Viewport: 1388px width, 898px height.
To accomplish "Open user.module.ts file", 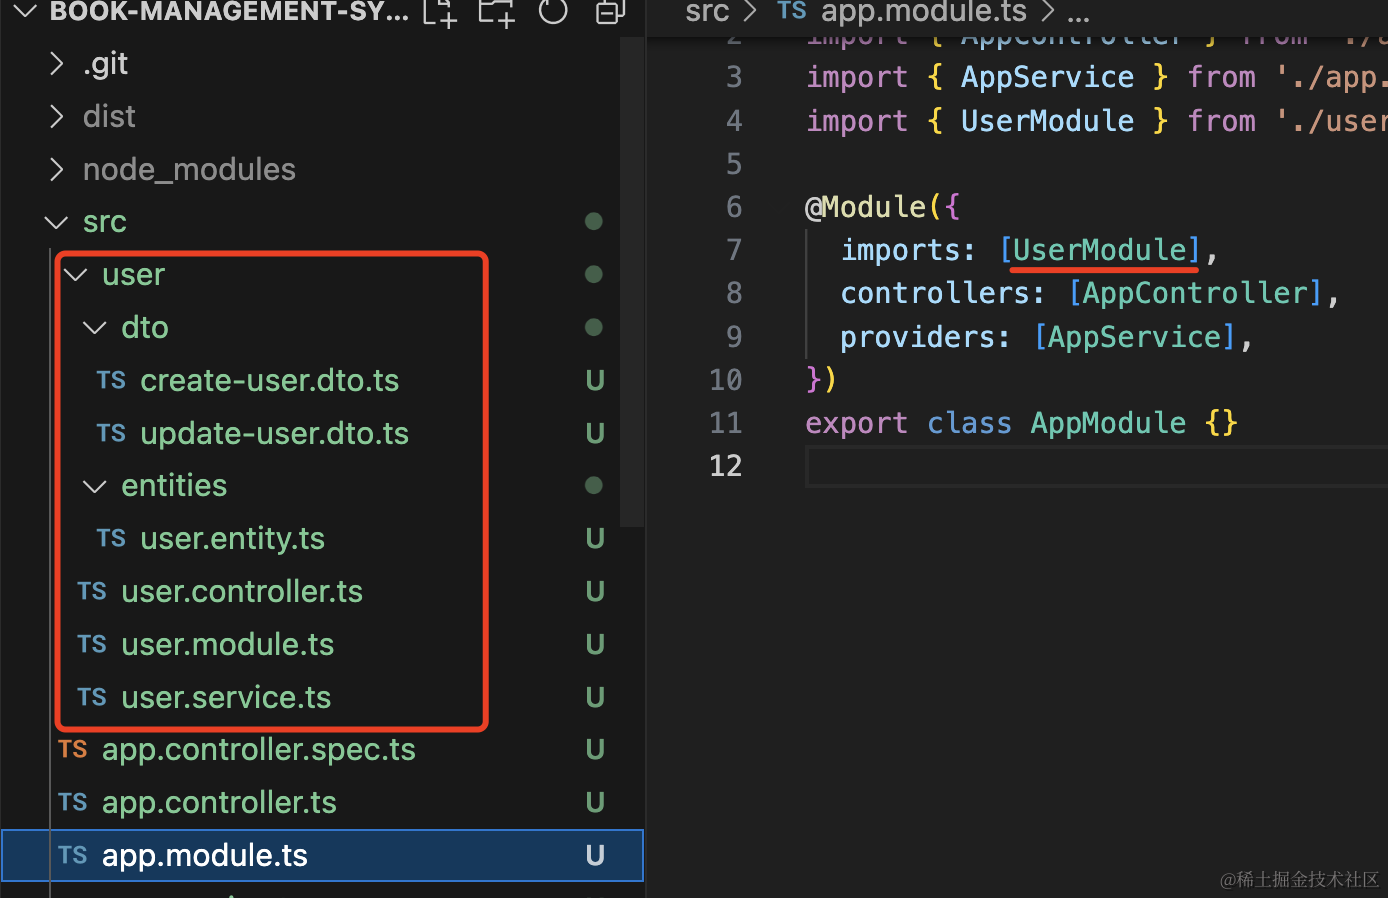I will [x=227, y=644].
